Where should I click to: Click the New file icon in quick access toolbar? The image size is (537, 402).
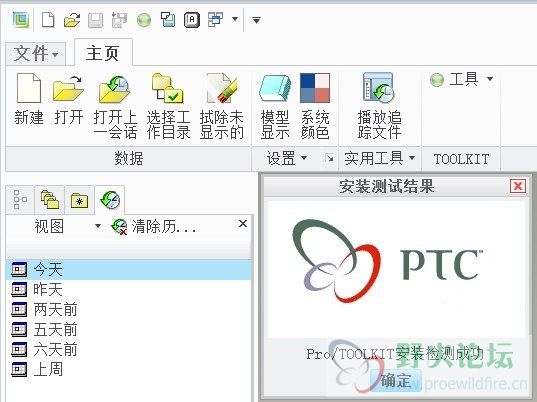click(48, 20)
